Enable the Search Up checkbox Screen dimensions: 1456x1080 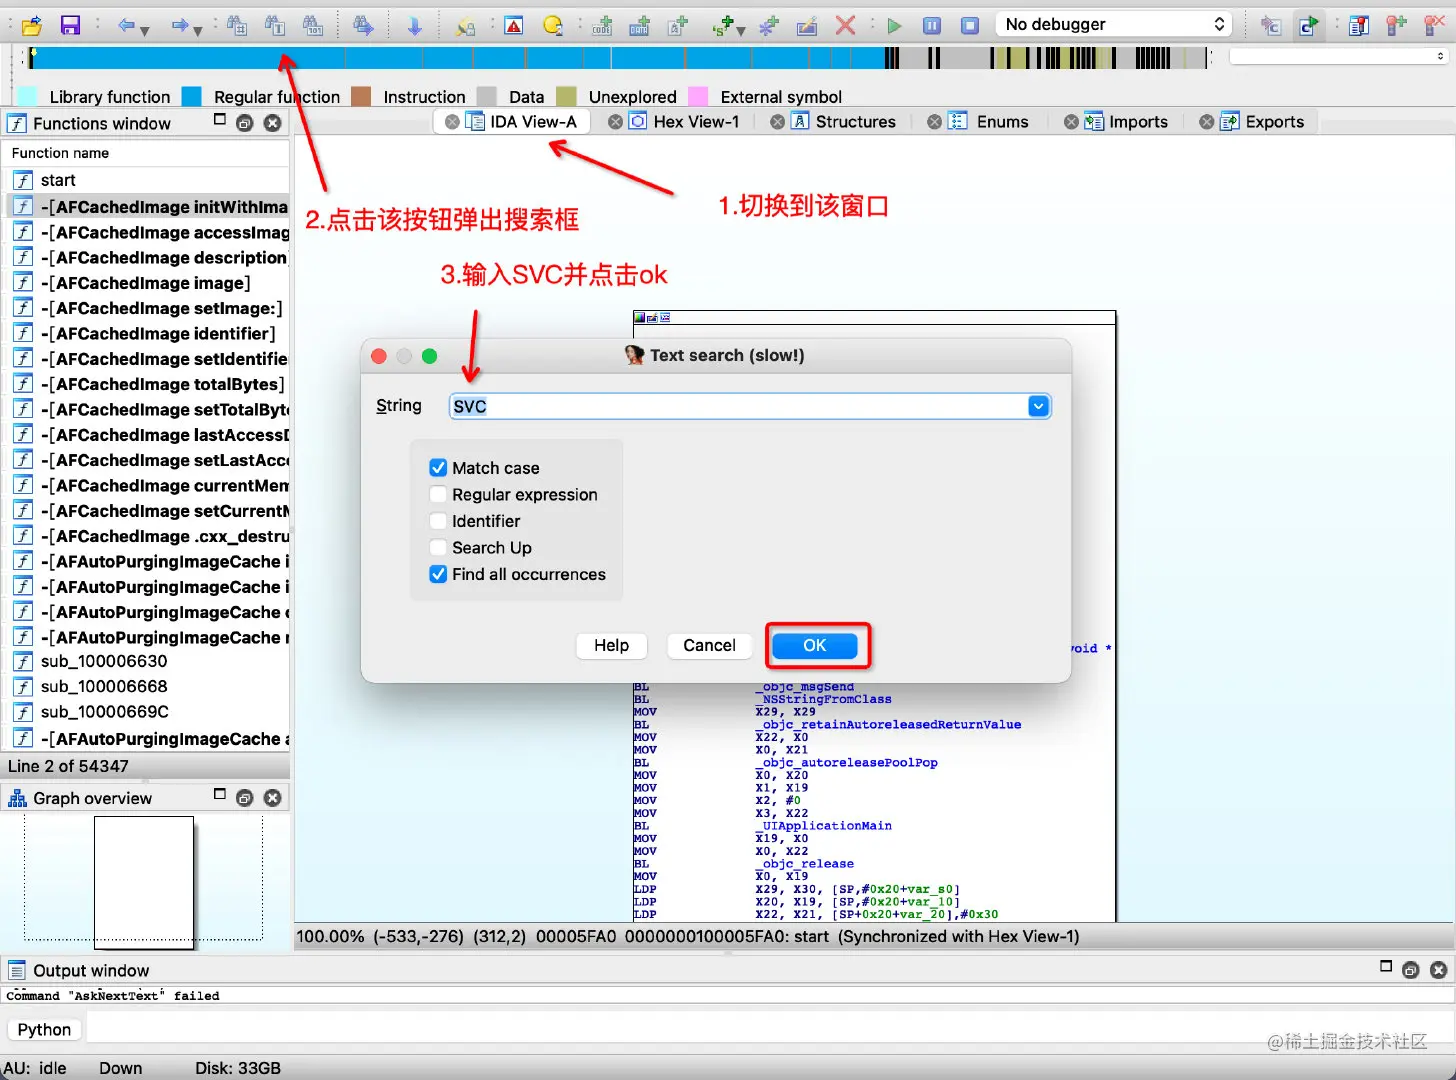[x=438, y=547]
